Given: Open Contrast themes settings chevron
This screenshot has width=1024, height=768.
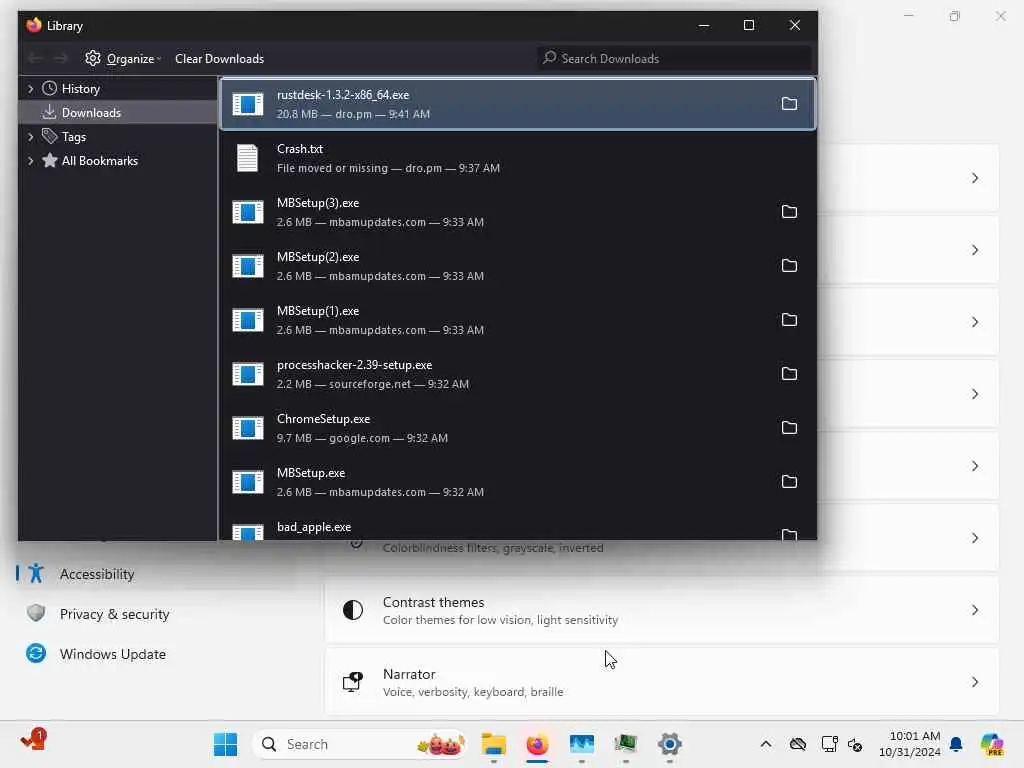Looking at the screenshot, I should [x=974, y=610].
